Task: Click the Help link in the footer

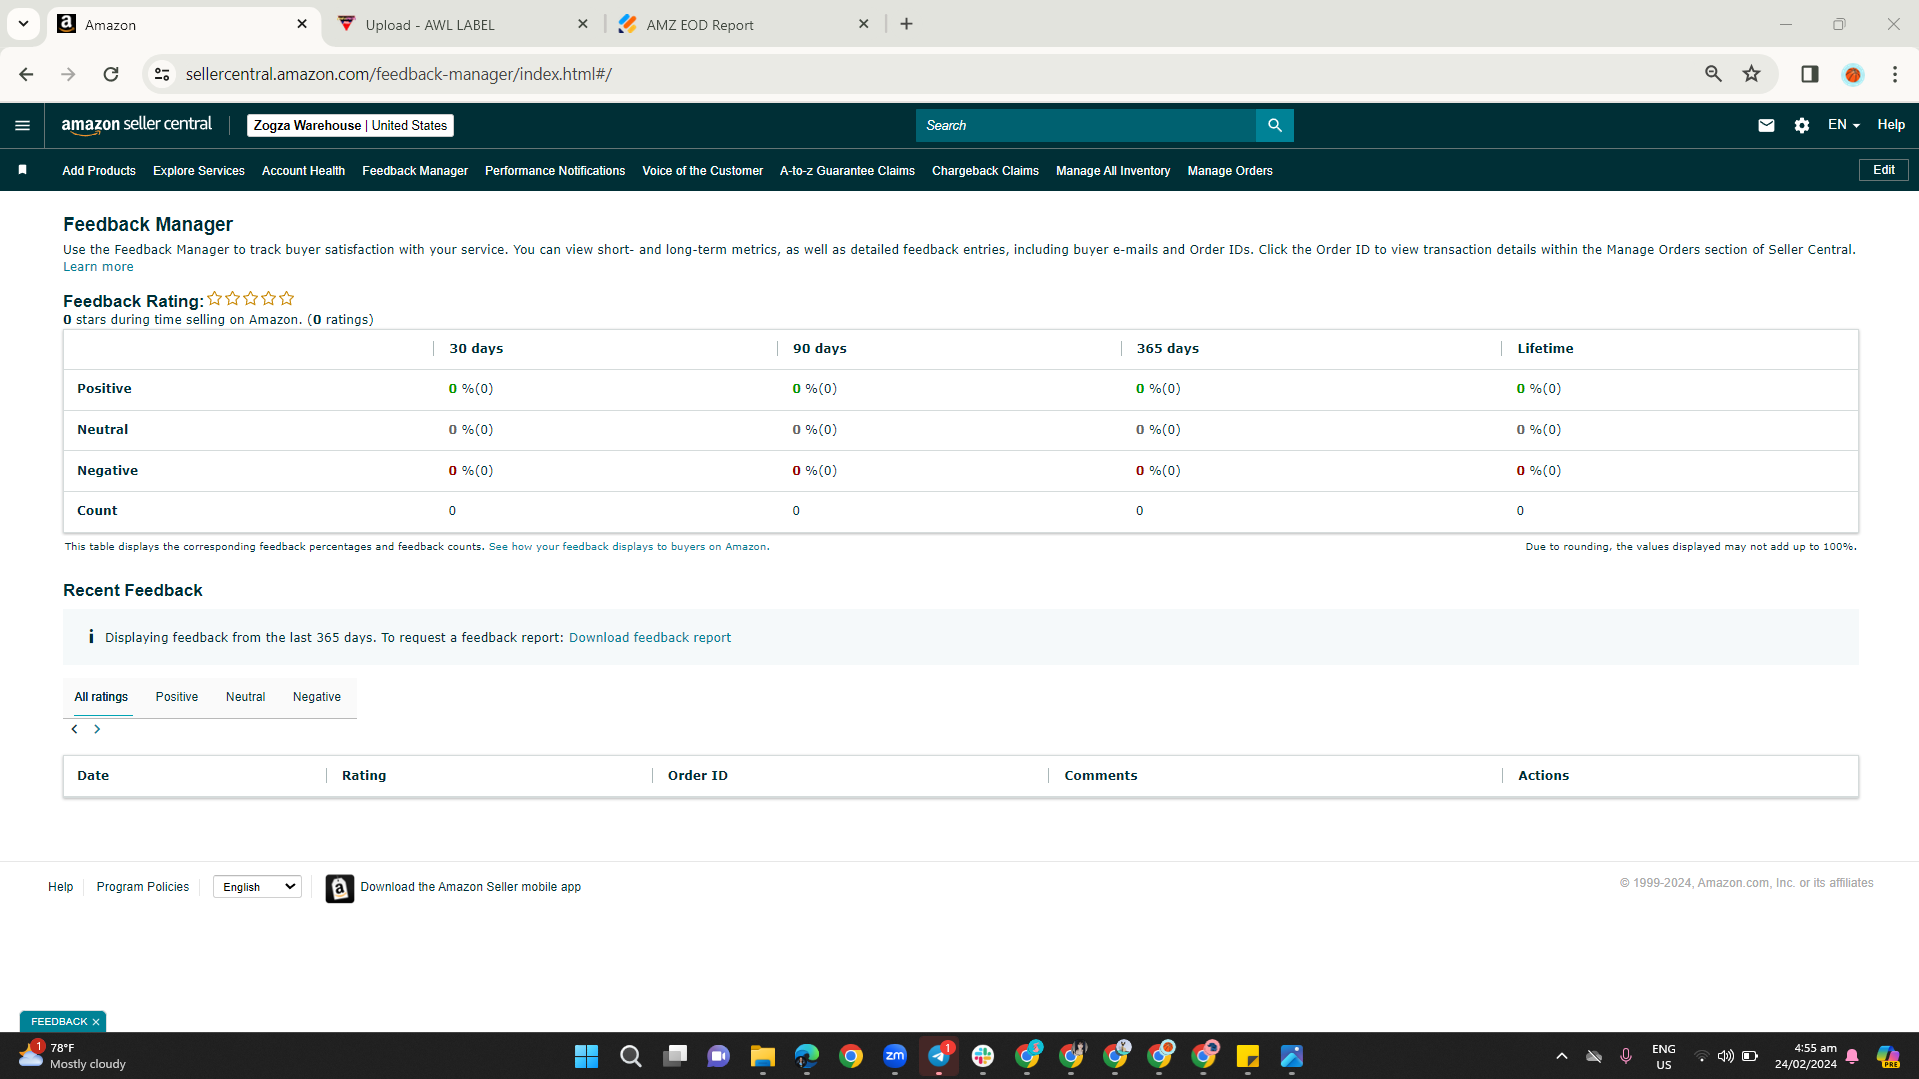Action: (x=61, y=887)
